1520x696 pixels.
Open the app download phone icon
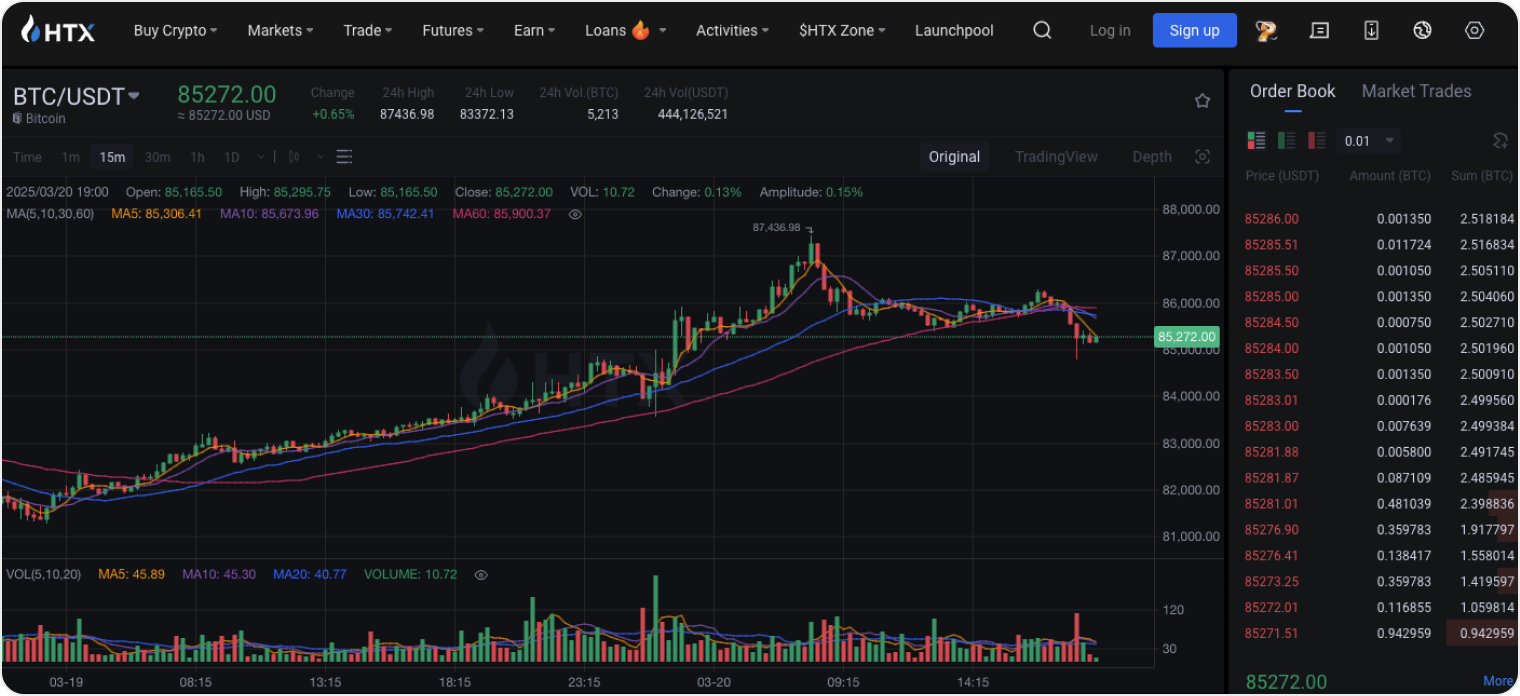point(1371,30)
